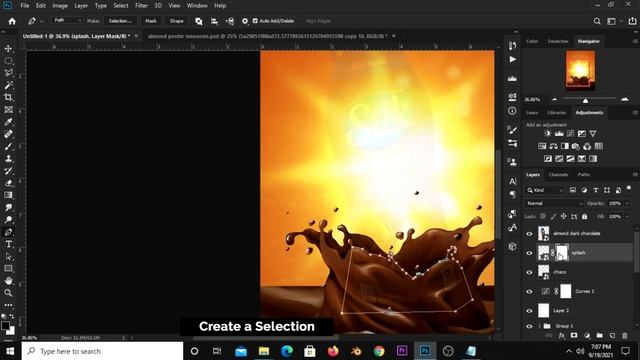
Task: Select the Clone Stamp tool
Action: tap(8, 158)
